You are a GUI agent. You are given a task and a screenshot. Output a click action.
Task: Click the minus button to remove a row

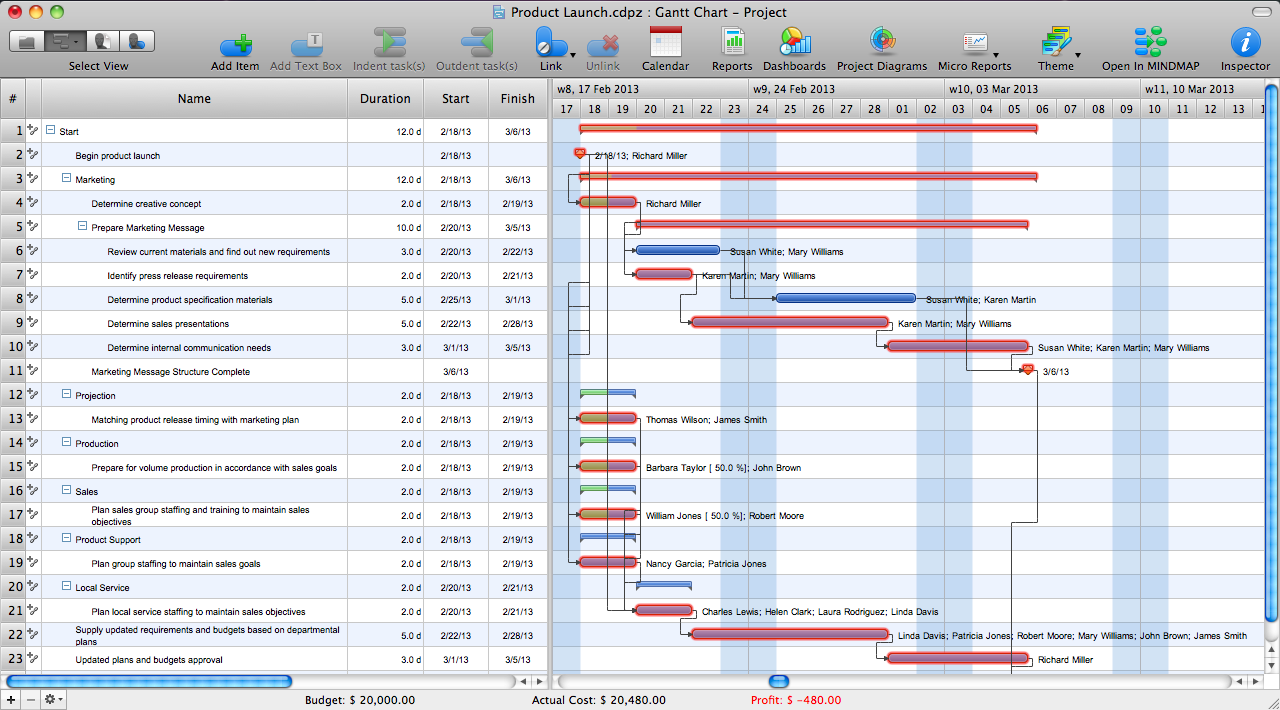click(29, 699)
